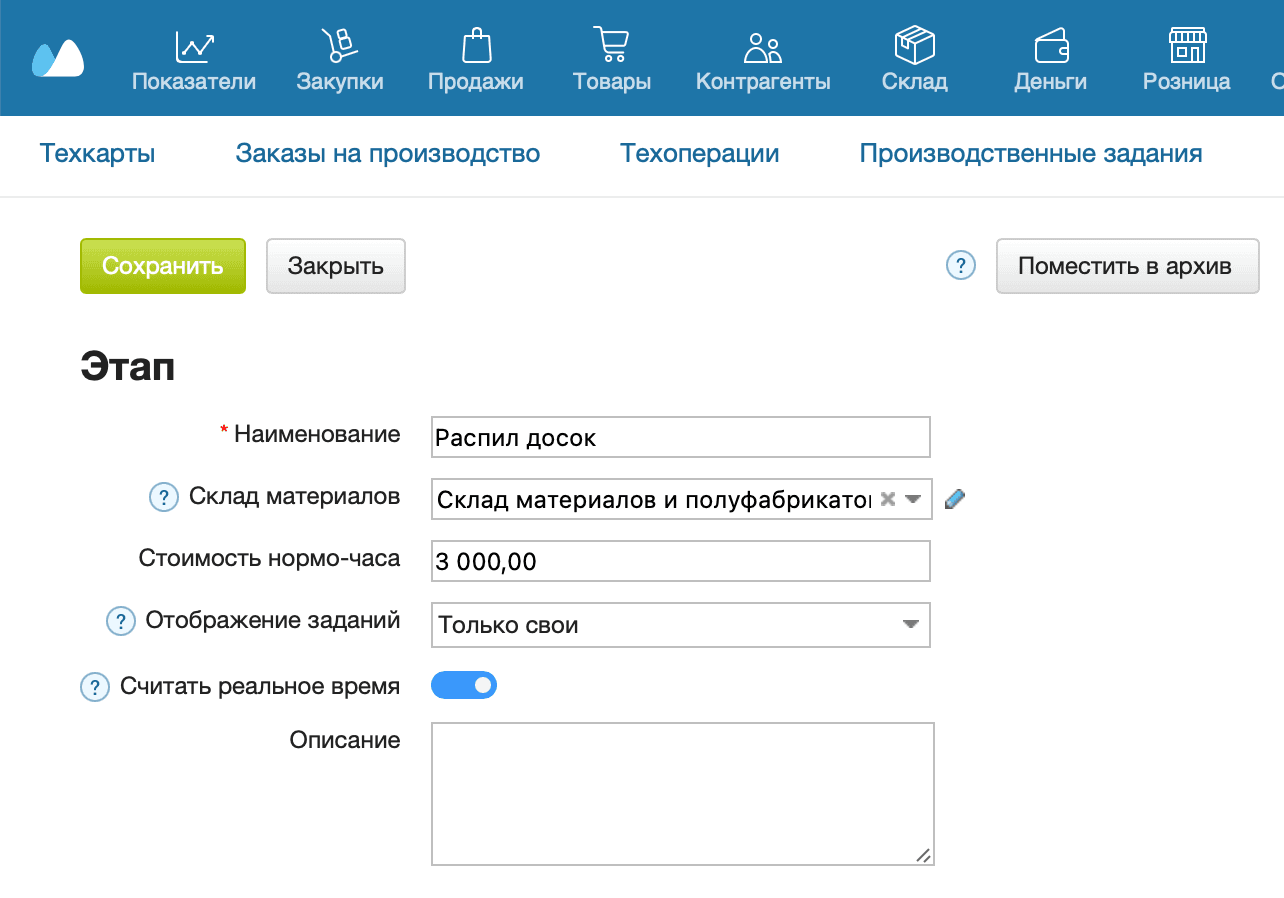The width and height of the screenshot is (1284, 898).
Task: Click the Сохранить button
Action: (162, 266)
